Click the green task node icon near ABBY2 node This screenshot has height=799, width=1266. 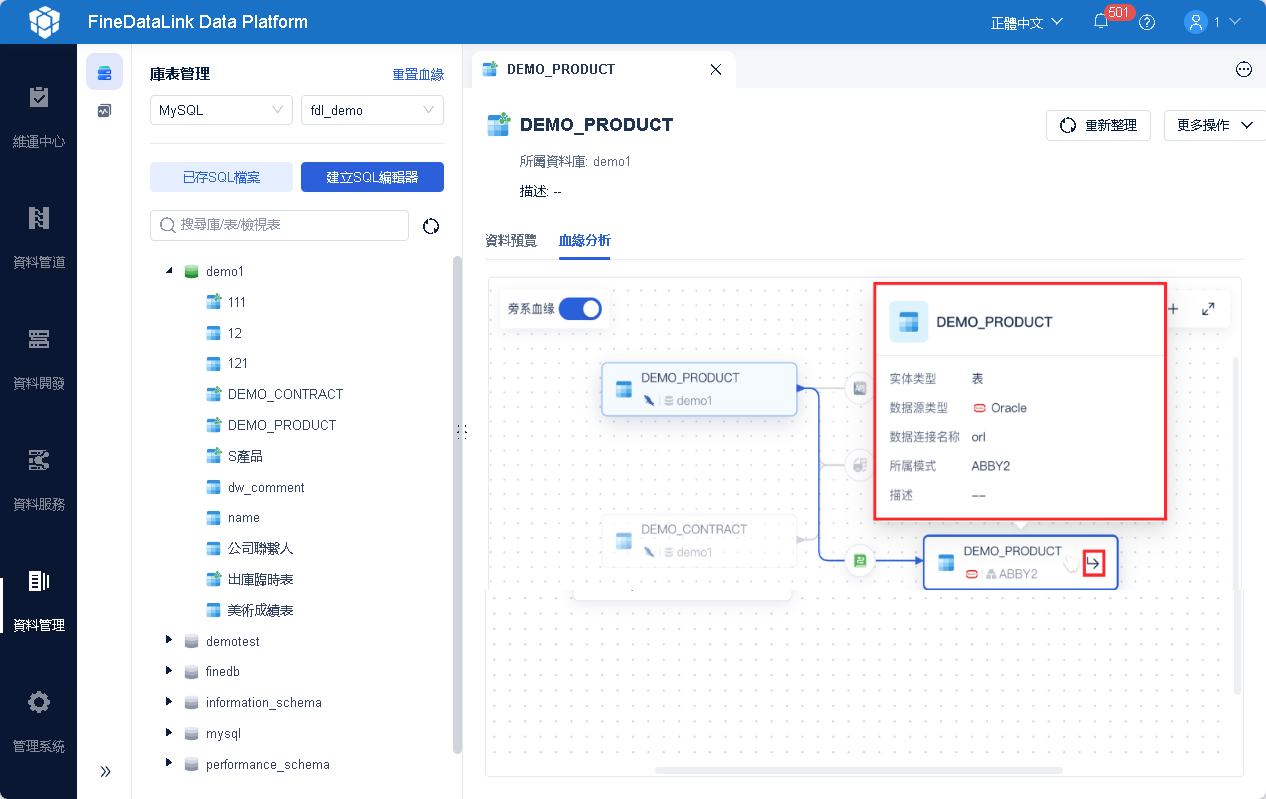click(859, 561)
